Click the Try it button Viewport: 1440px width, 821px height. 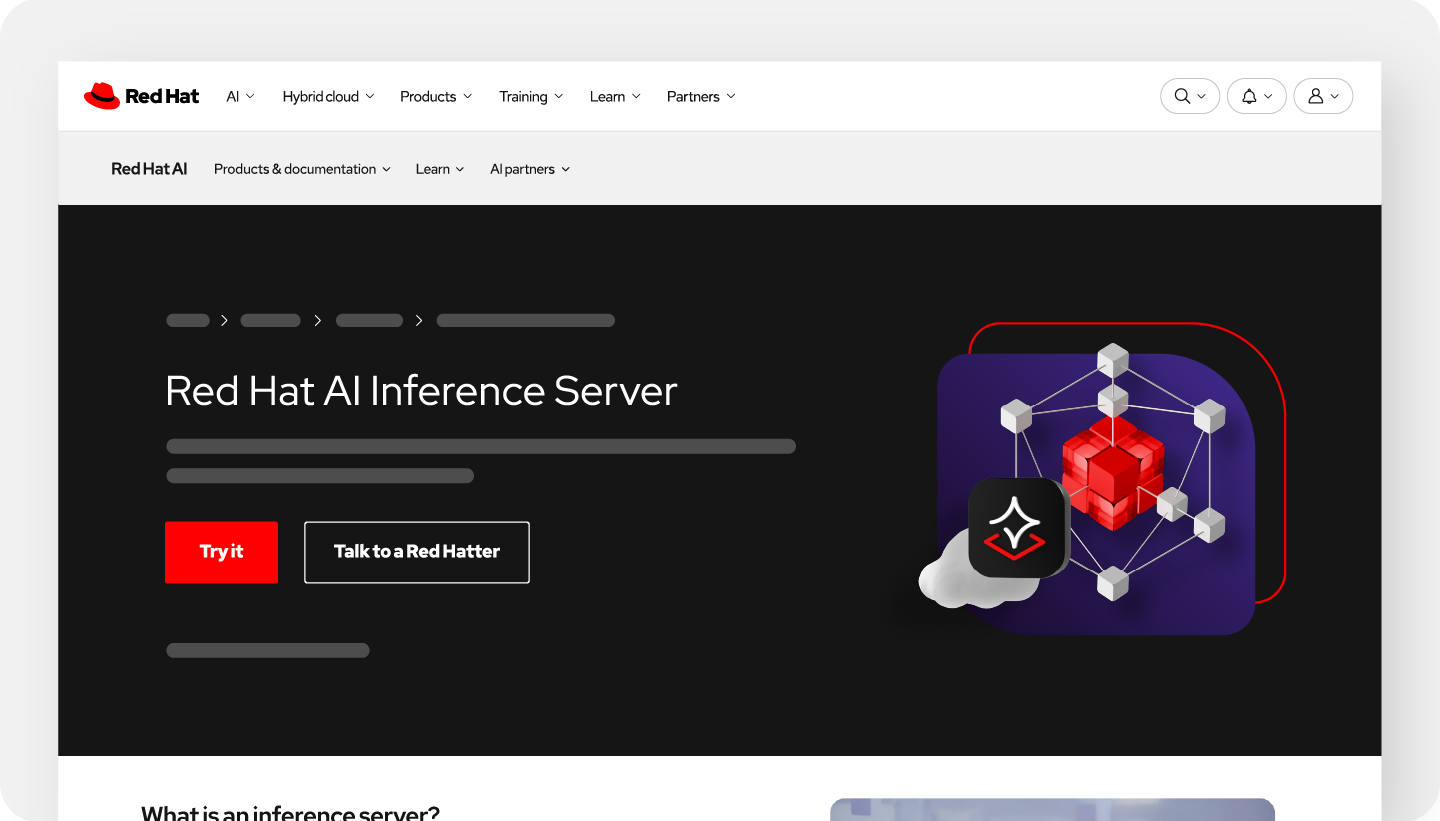221,552
